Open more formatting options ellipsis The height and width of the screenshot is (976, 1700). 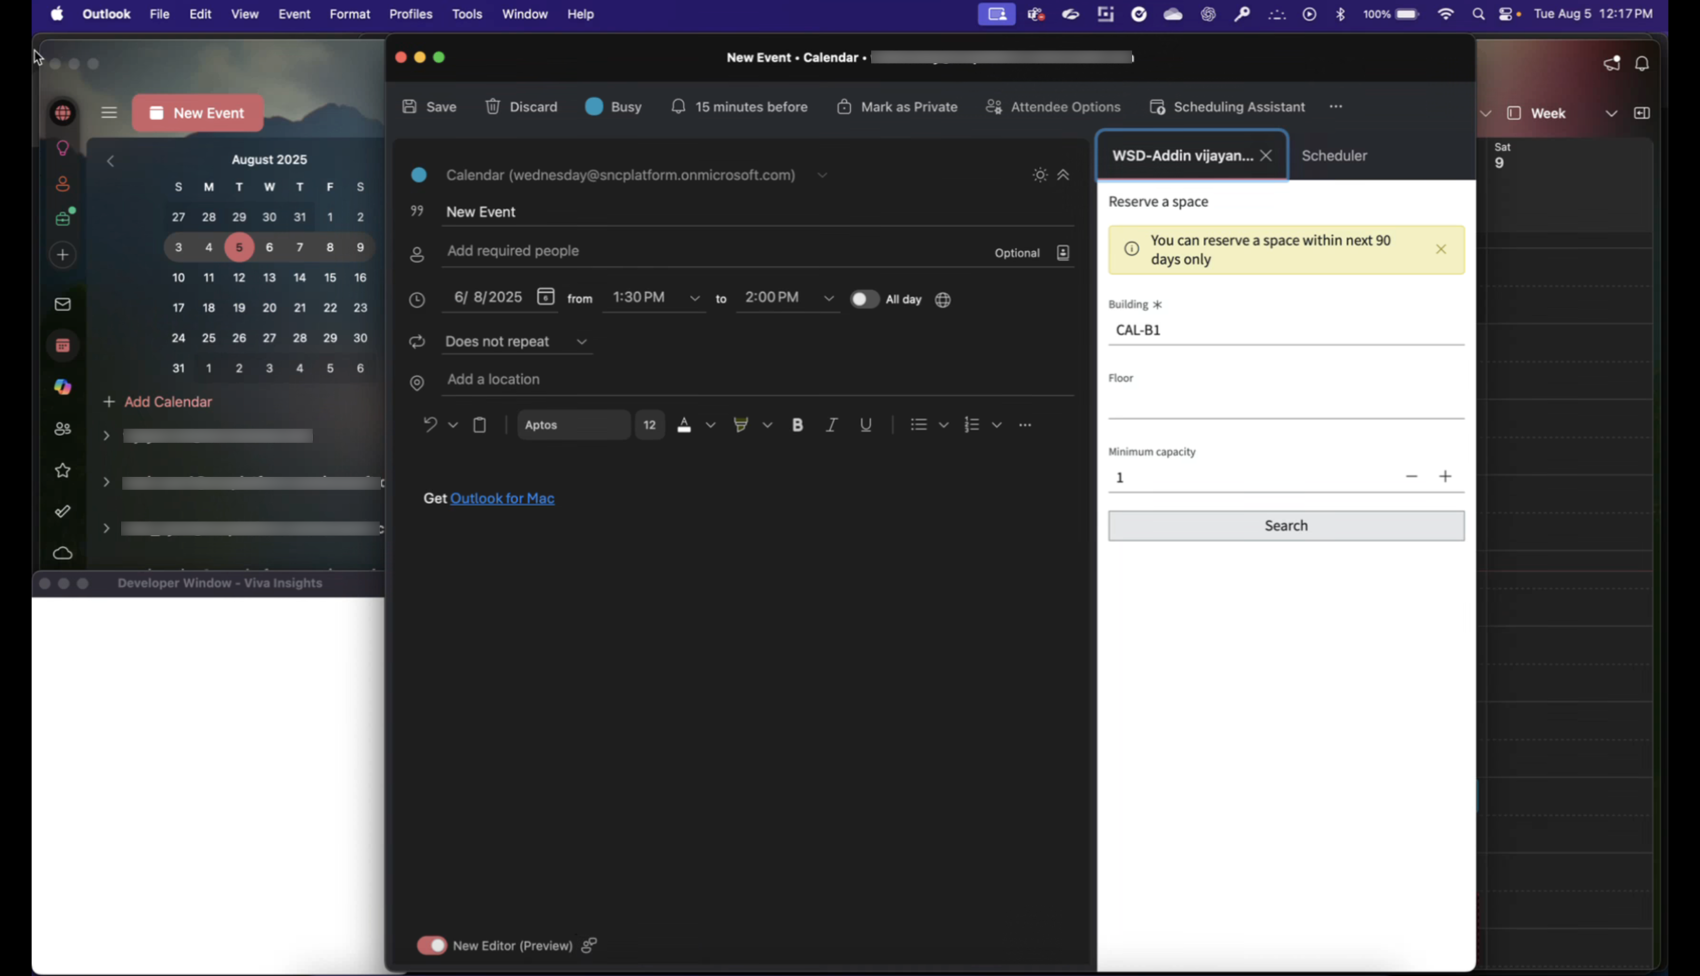pyautogui.click(x=1025, y=425)
